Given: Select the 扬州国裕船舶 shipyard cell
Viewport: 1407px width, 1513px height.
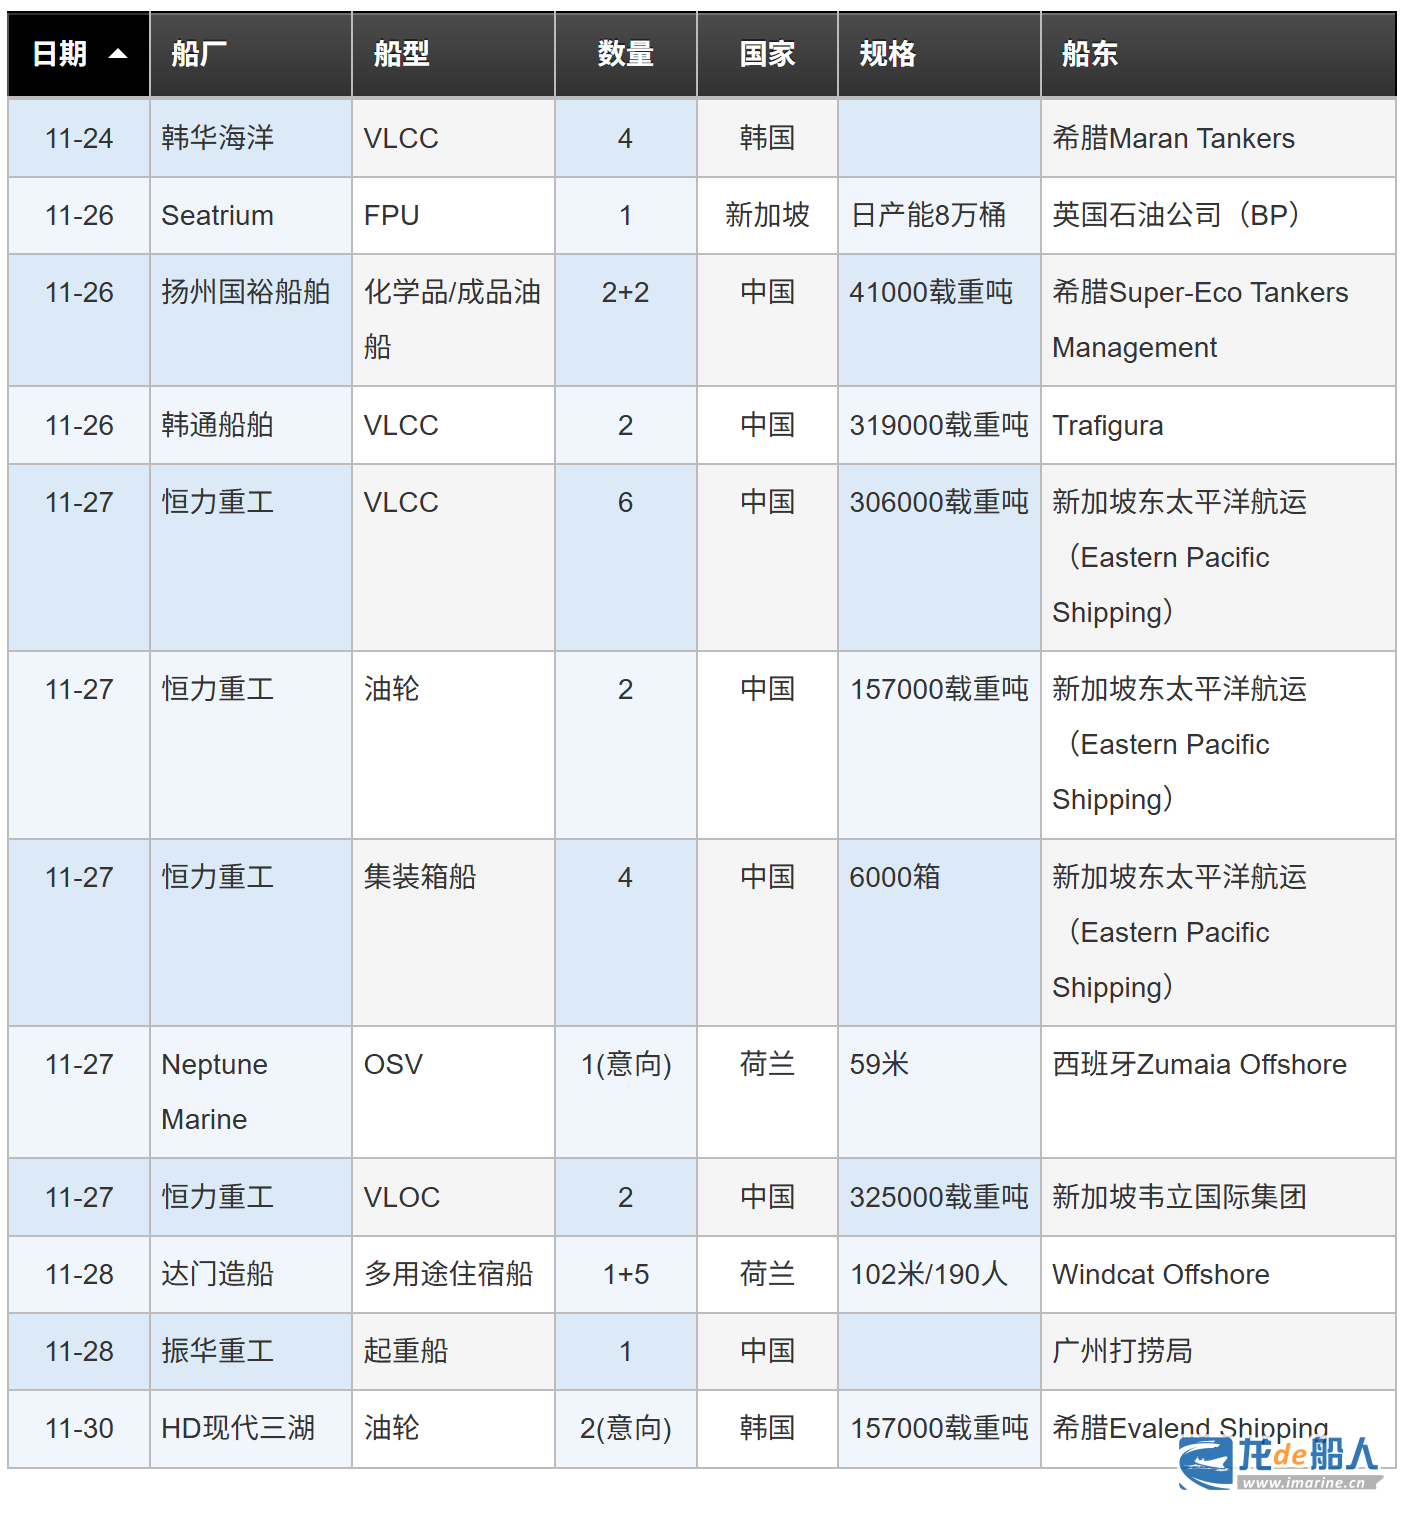Looking at the screenshot, I should tap(246, 292).
